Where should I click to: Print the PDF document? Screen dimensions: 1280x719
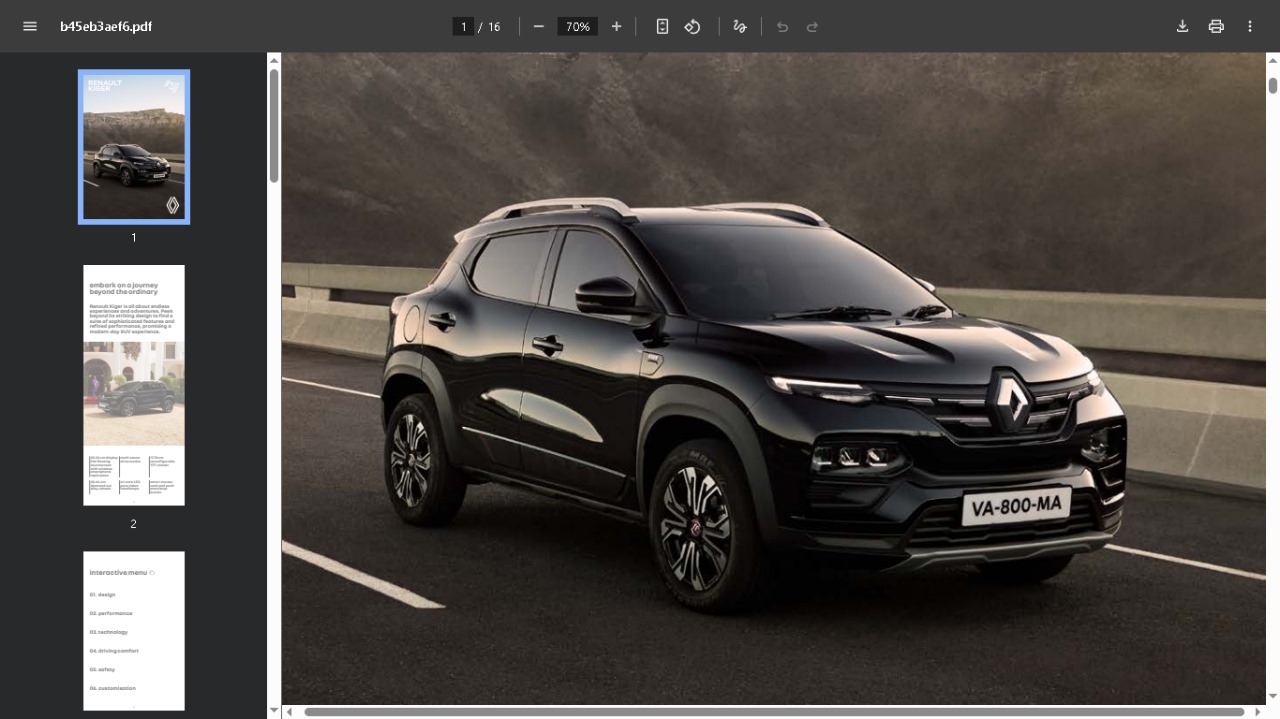tap(1216, 26)
